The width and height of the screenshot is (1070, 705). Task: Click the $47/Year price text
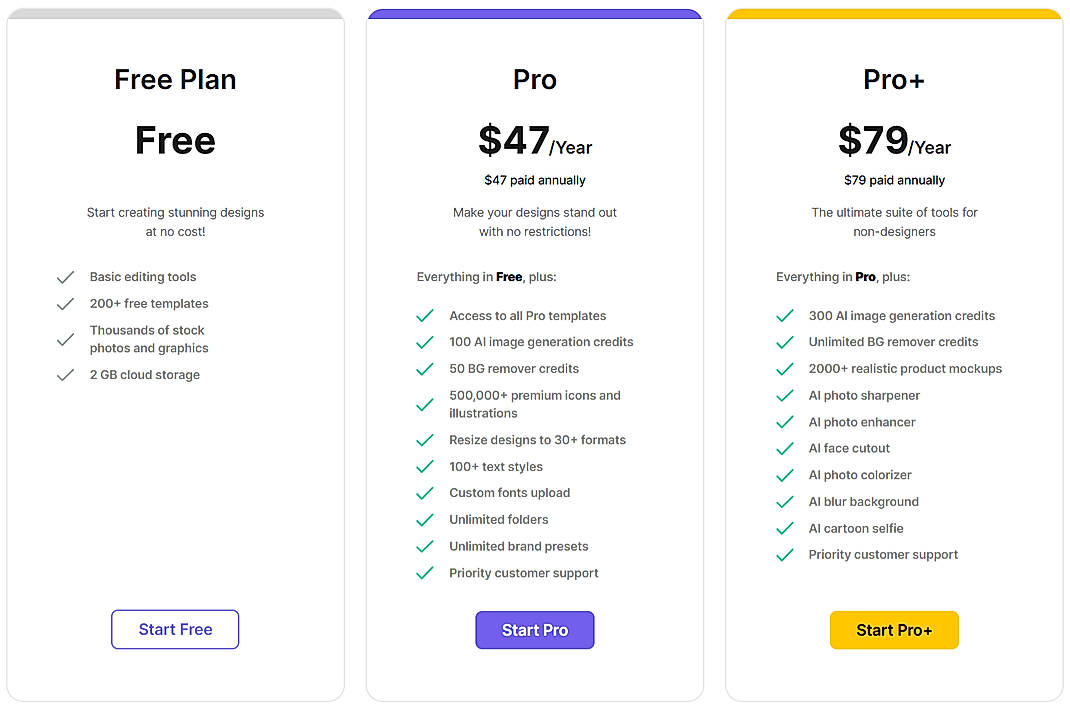point(534,141)
